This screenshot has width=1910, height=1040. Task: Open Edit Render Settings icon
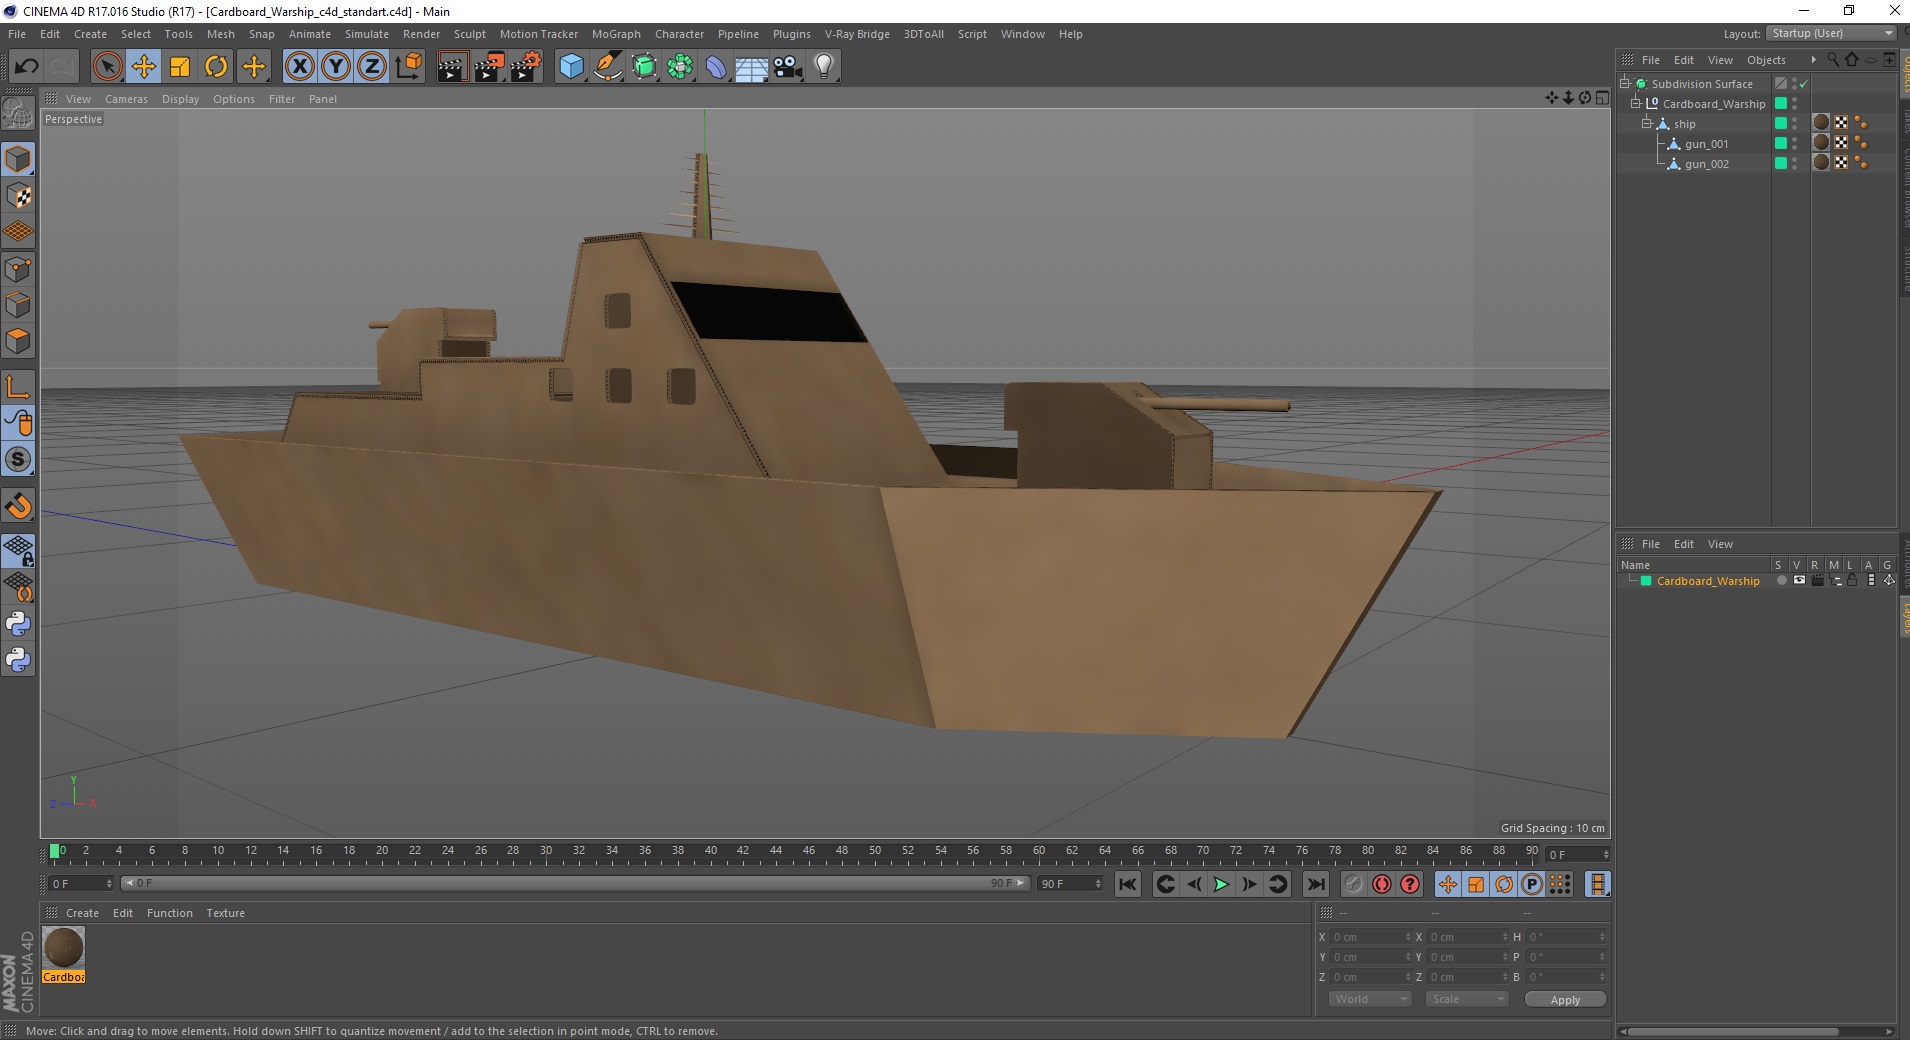coord(526,67)
